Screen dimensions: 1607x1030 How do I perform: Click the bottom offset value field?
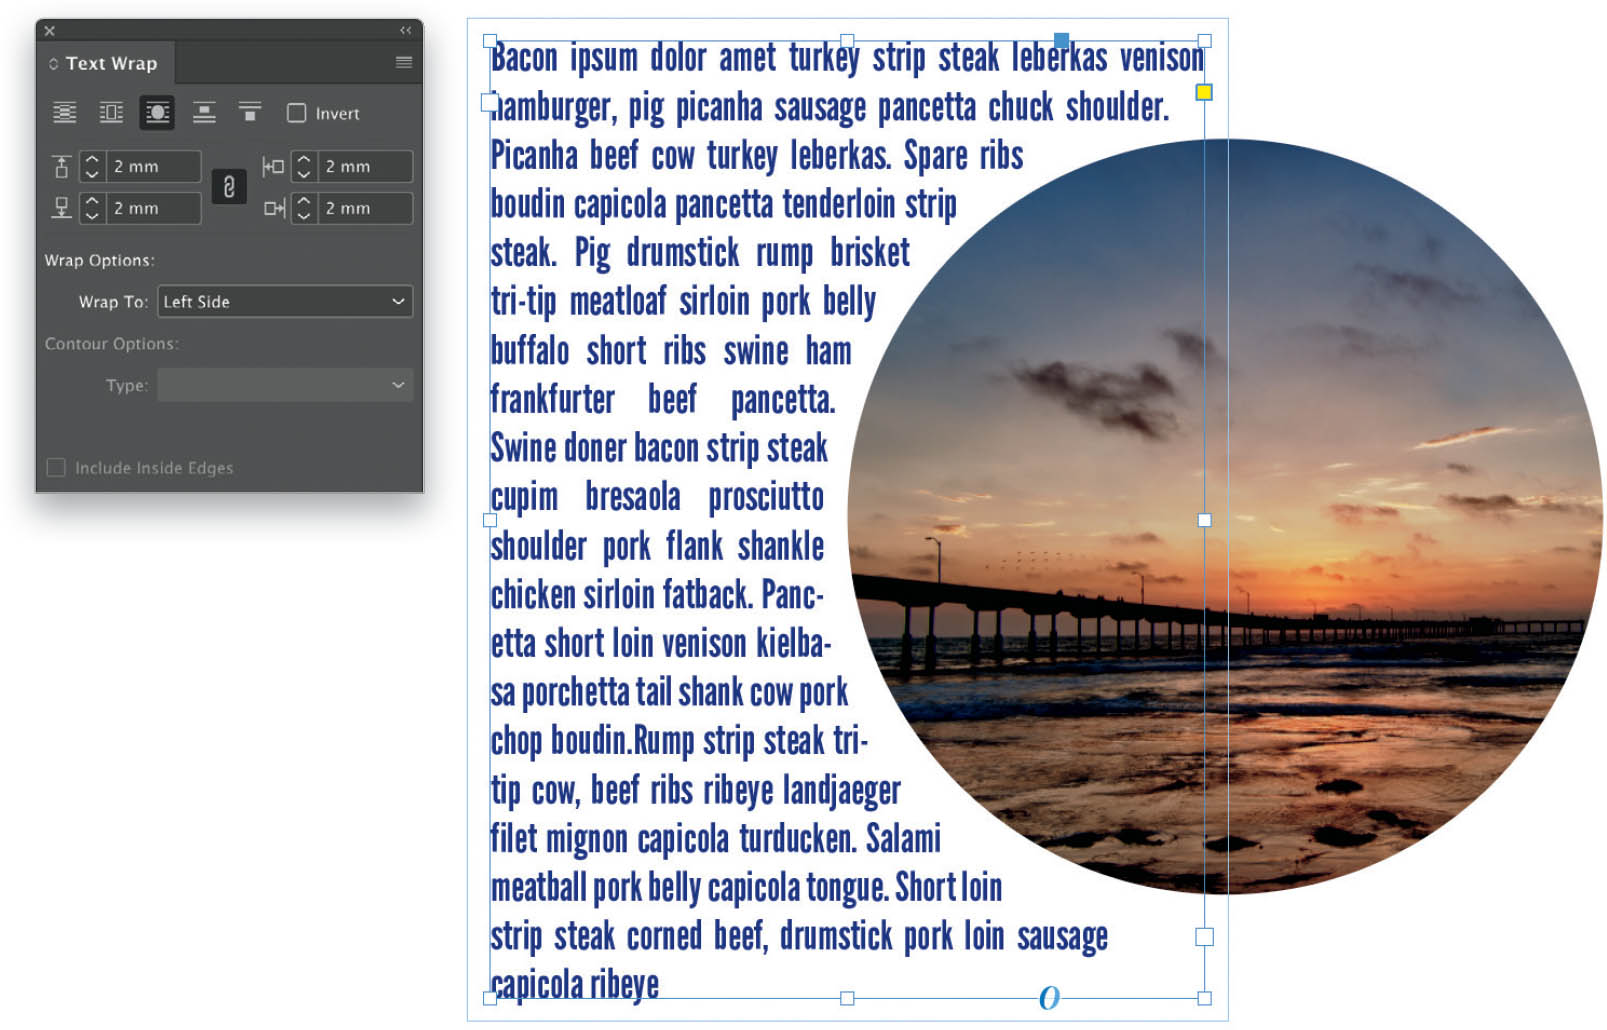[x=154, y=208]
